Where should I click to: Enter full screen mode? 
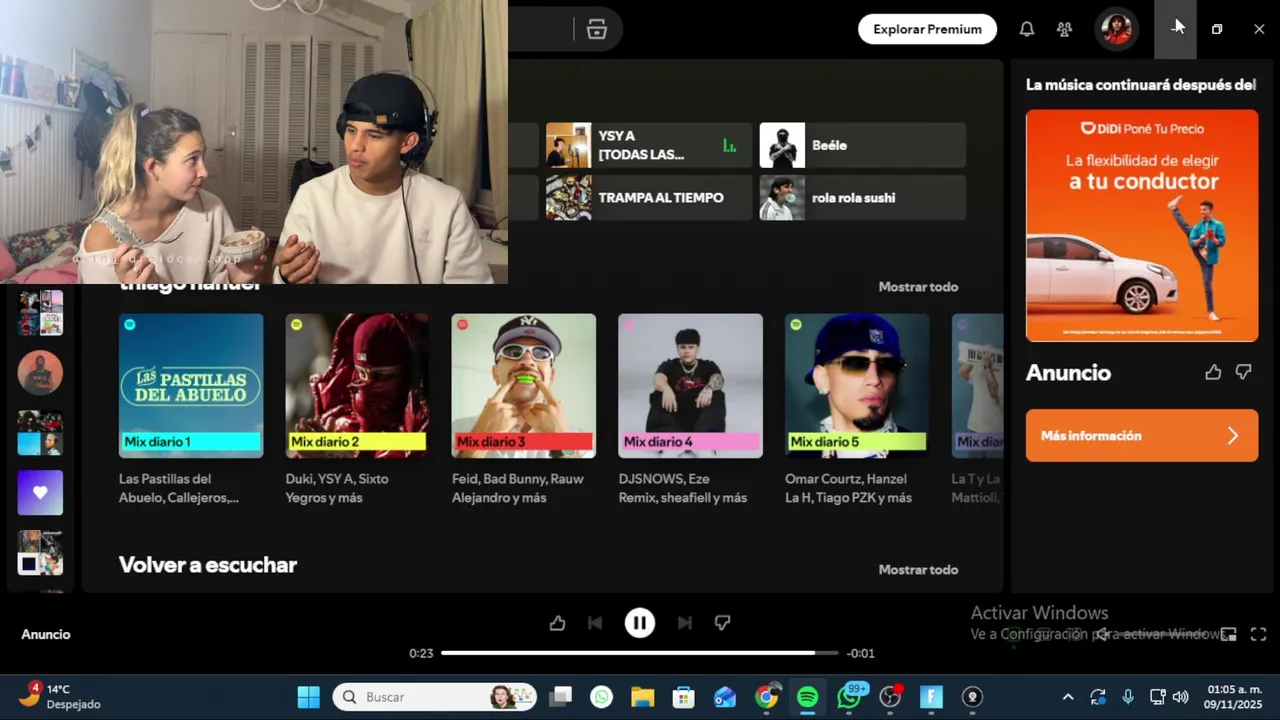point(1259,634)
